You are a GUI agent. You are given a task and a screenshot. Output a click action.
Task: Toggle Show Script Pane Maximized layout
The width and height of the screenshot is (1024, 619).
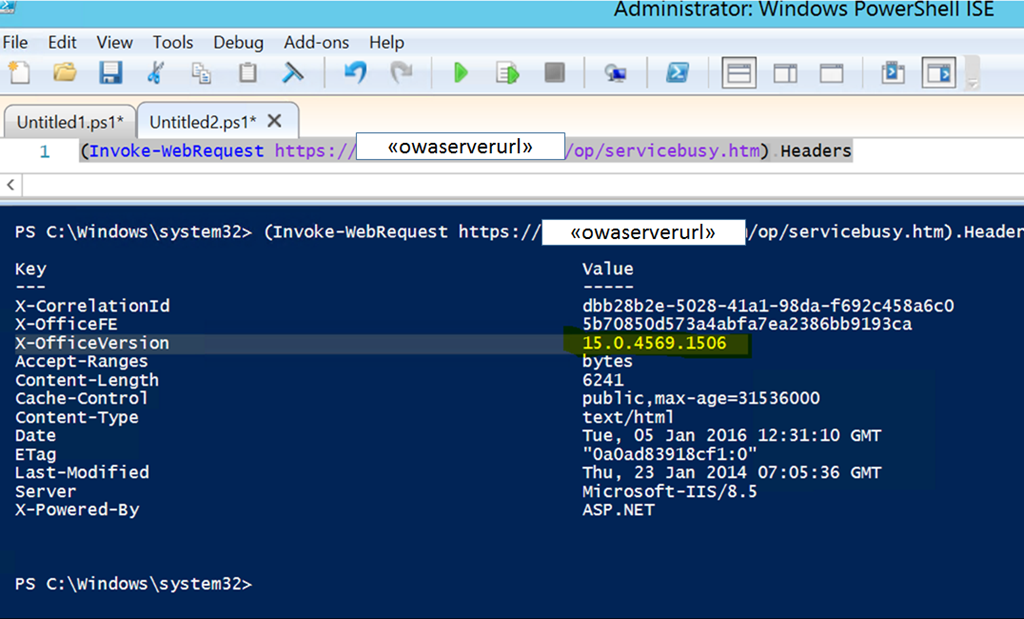[x=832, y=73]
